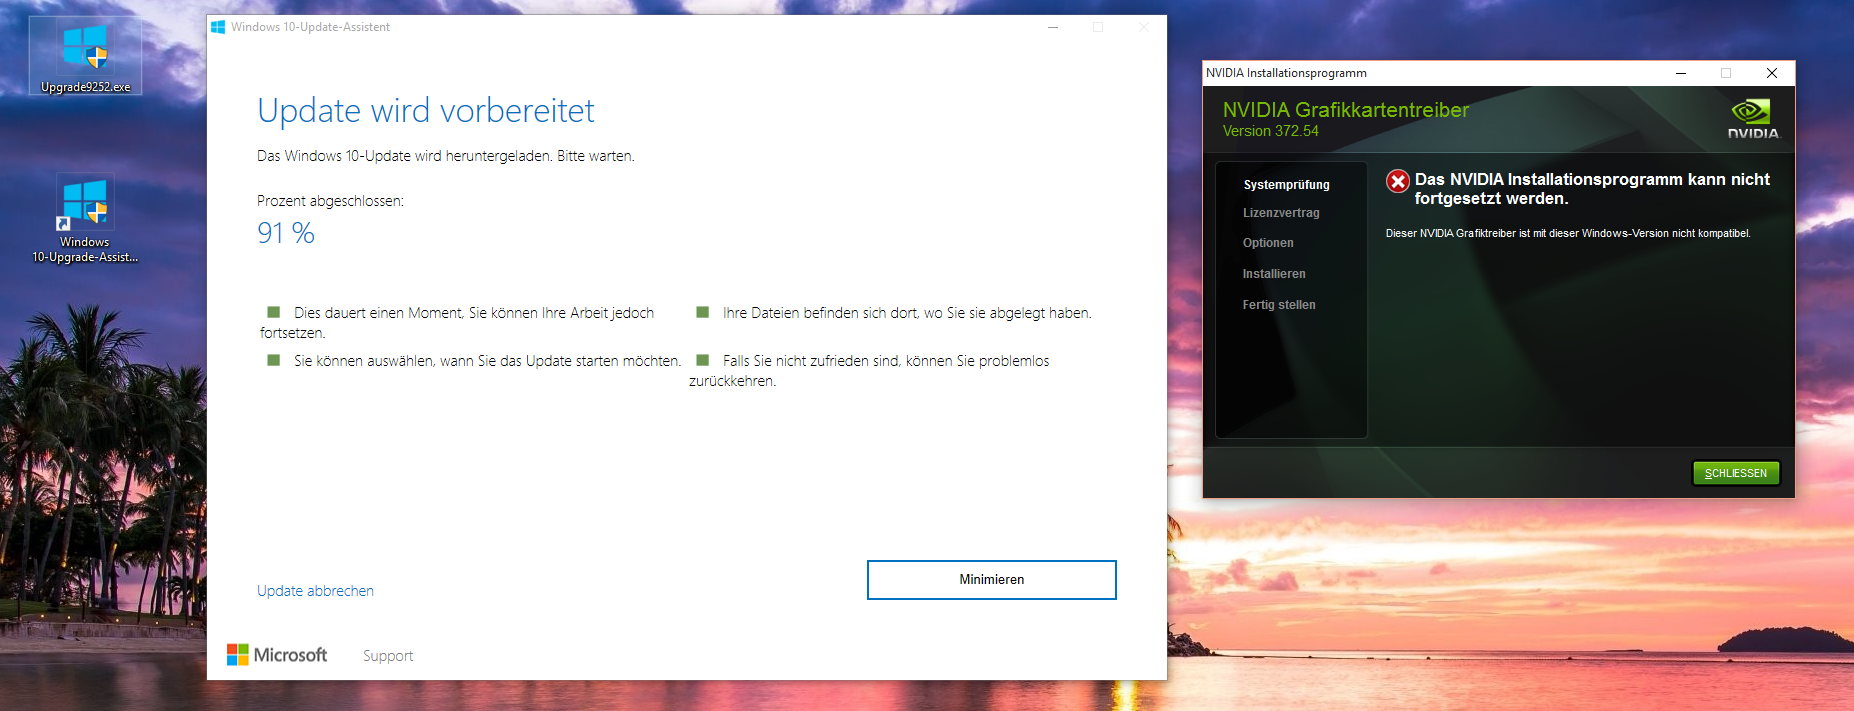This screenshot has width=1854, height=711.
Task: Click 'NVIDIA Grafikkartentreiber' title
Action: 1346,110
